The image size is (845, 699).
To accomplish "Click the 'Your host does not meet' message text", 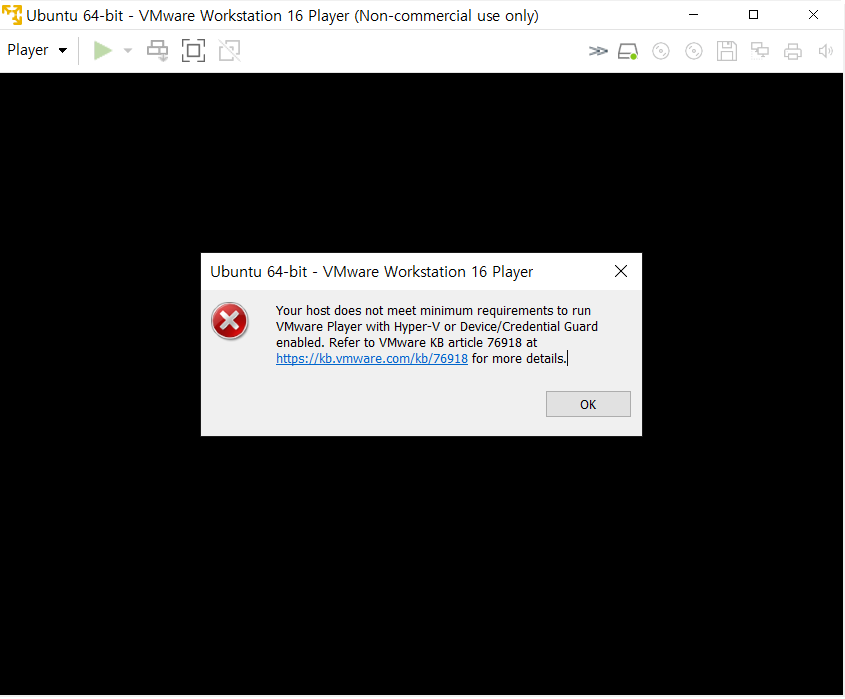I will [437, 335].
